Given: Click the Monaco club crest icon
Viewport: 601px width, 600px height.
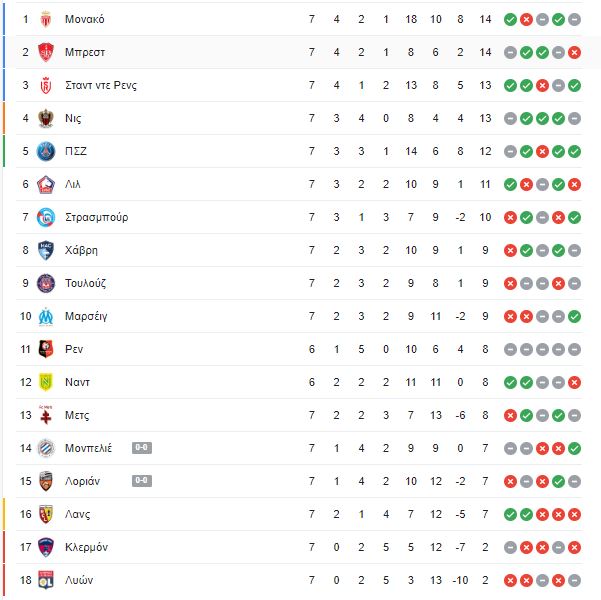Looking at the screenshot, I should pyautogui.click(x=46, y=19).
